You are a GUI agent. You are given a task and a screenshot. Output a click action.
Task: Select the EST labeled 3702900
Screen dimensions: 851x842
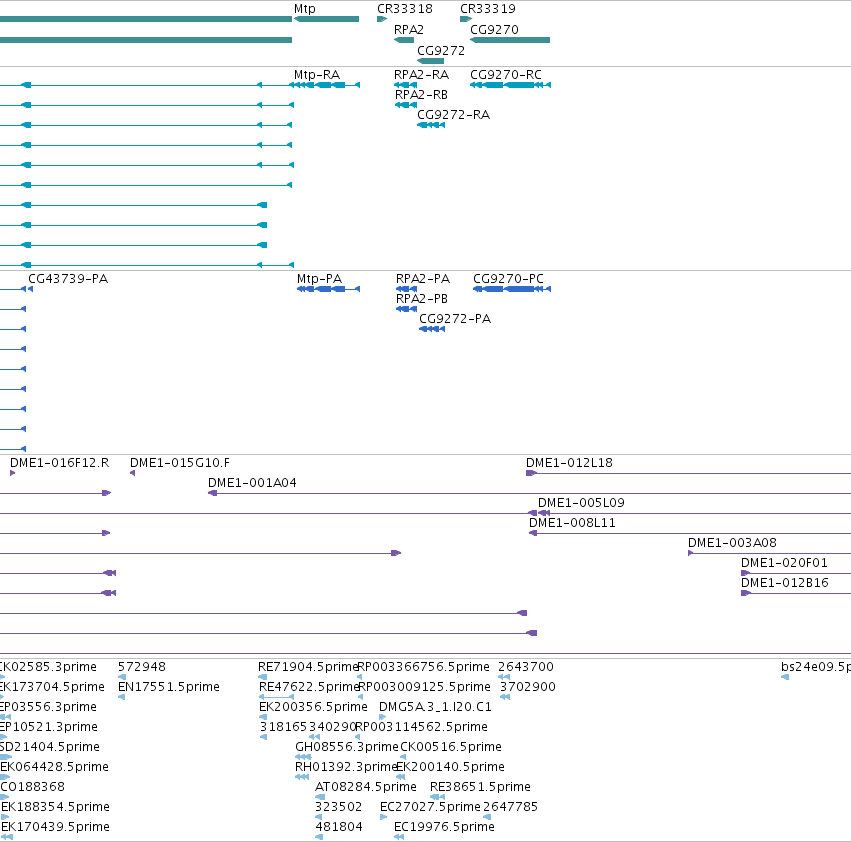(505, 698)
